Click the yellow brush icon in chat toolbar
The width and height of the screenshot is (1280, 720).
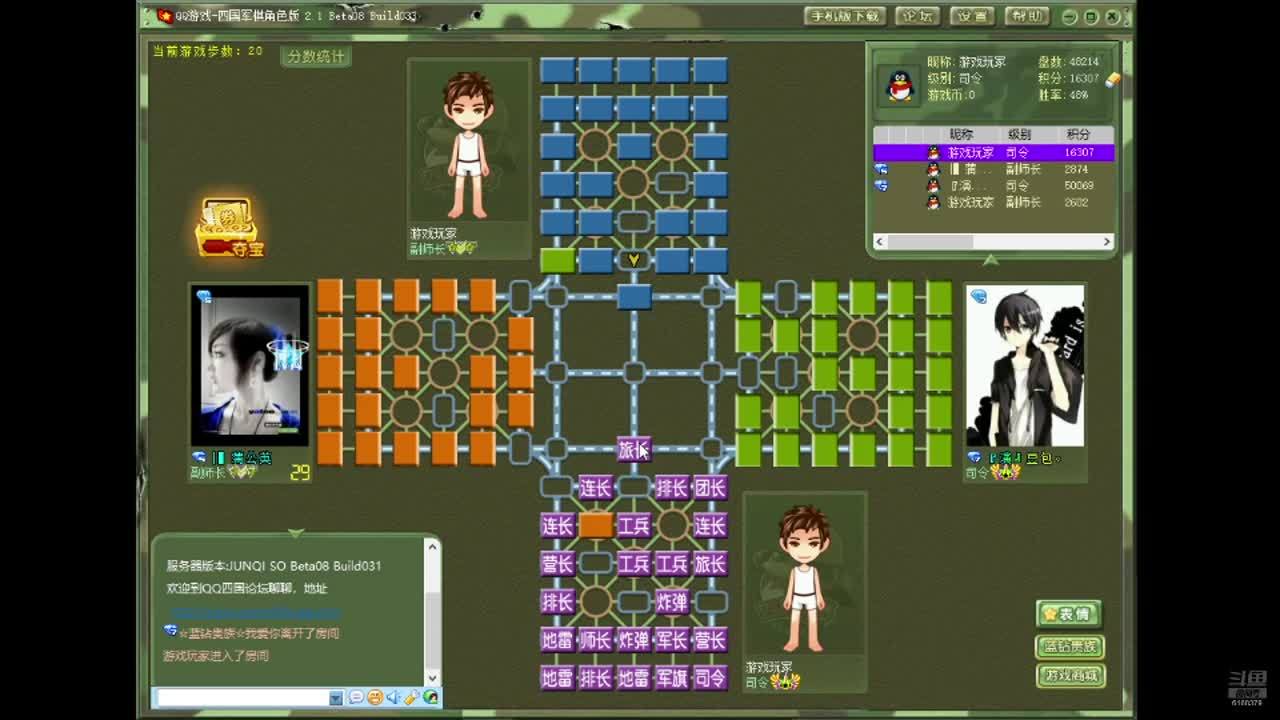[x=411, y=697]
